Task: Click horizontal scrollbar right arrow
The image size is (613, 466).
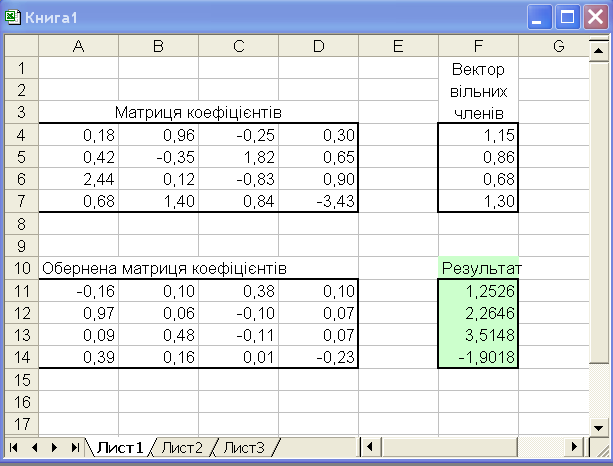Action: (x=574, y=446)
